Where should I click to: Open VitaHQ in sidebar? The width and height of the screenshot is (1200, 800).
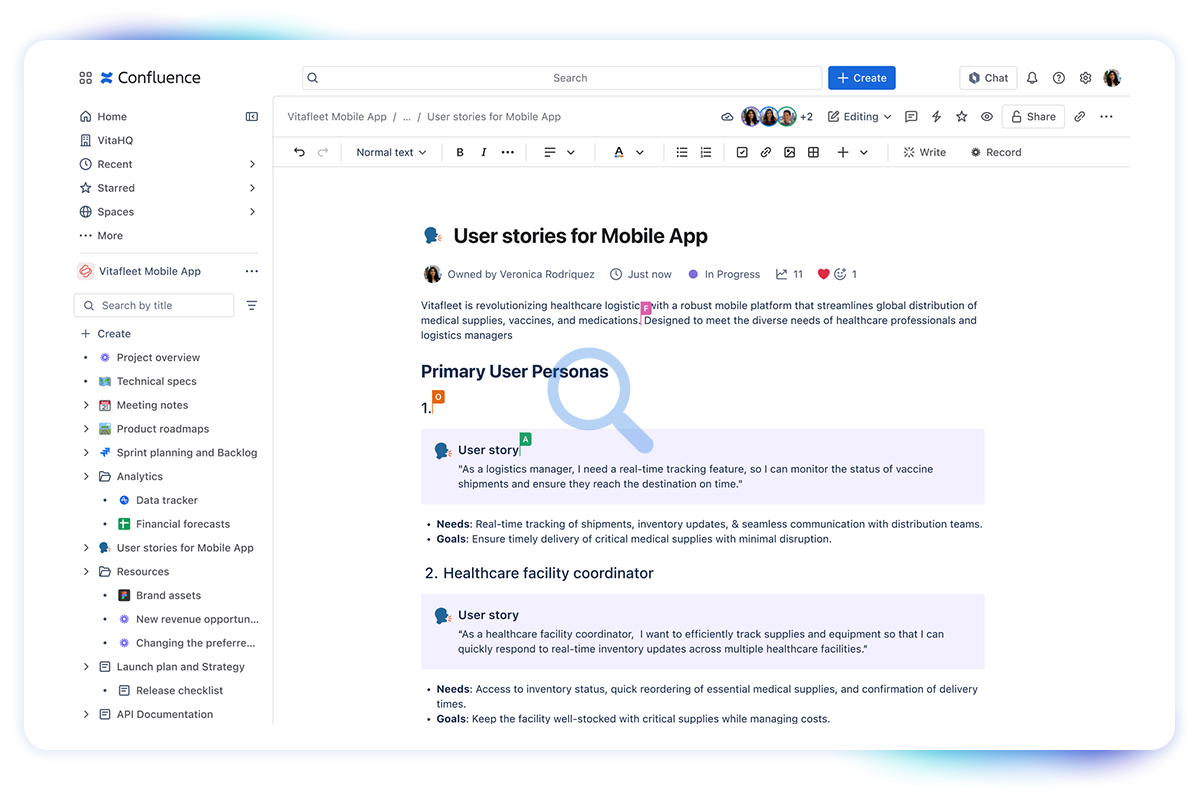pyautogui.click(x=106, y=141)
